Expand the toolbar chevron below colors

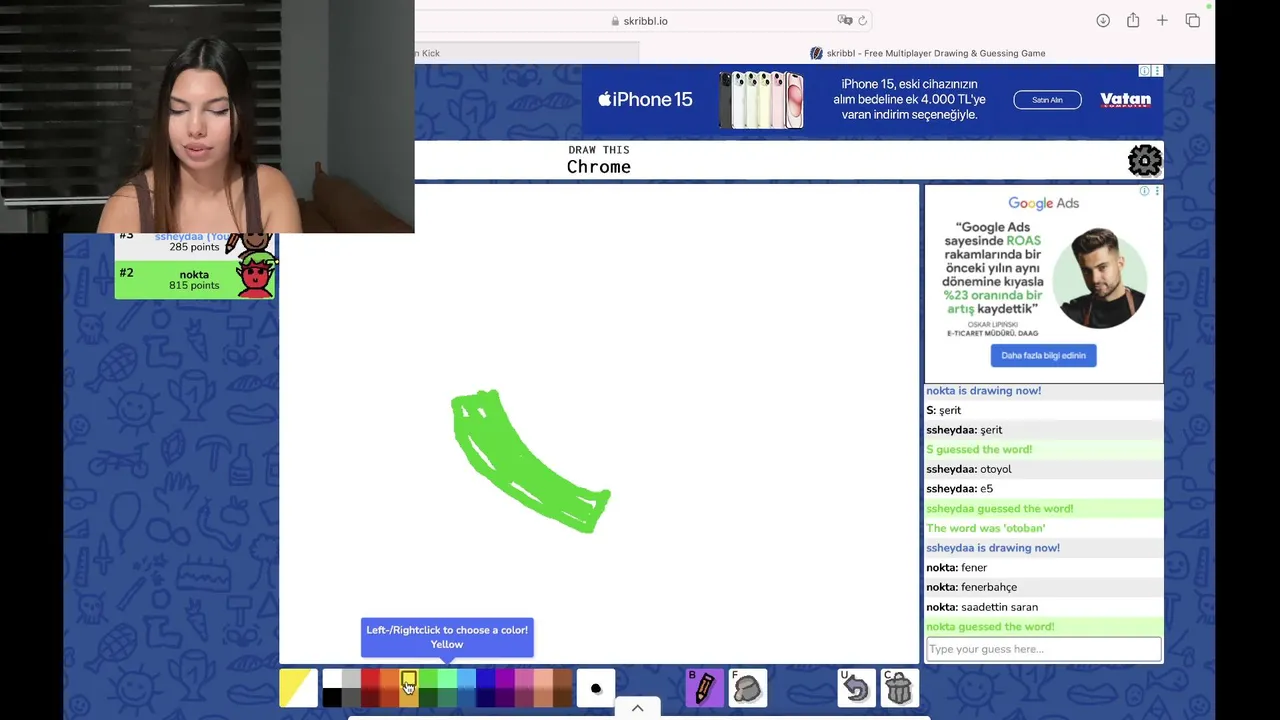637,709
